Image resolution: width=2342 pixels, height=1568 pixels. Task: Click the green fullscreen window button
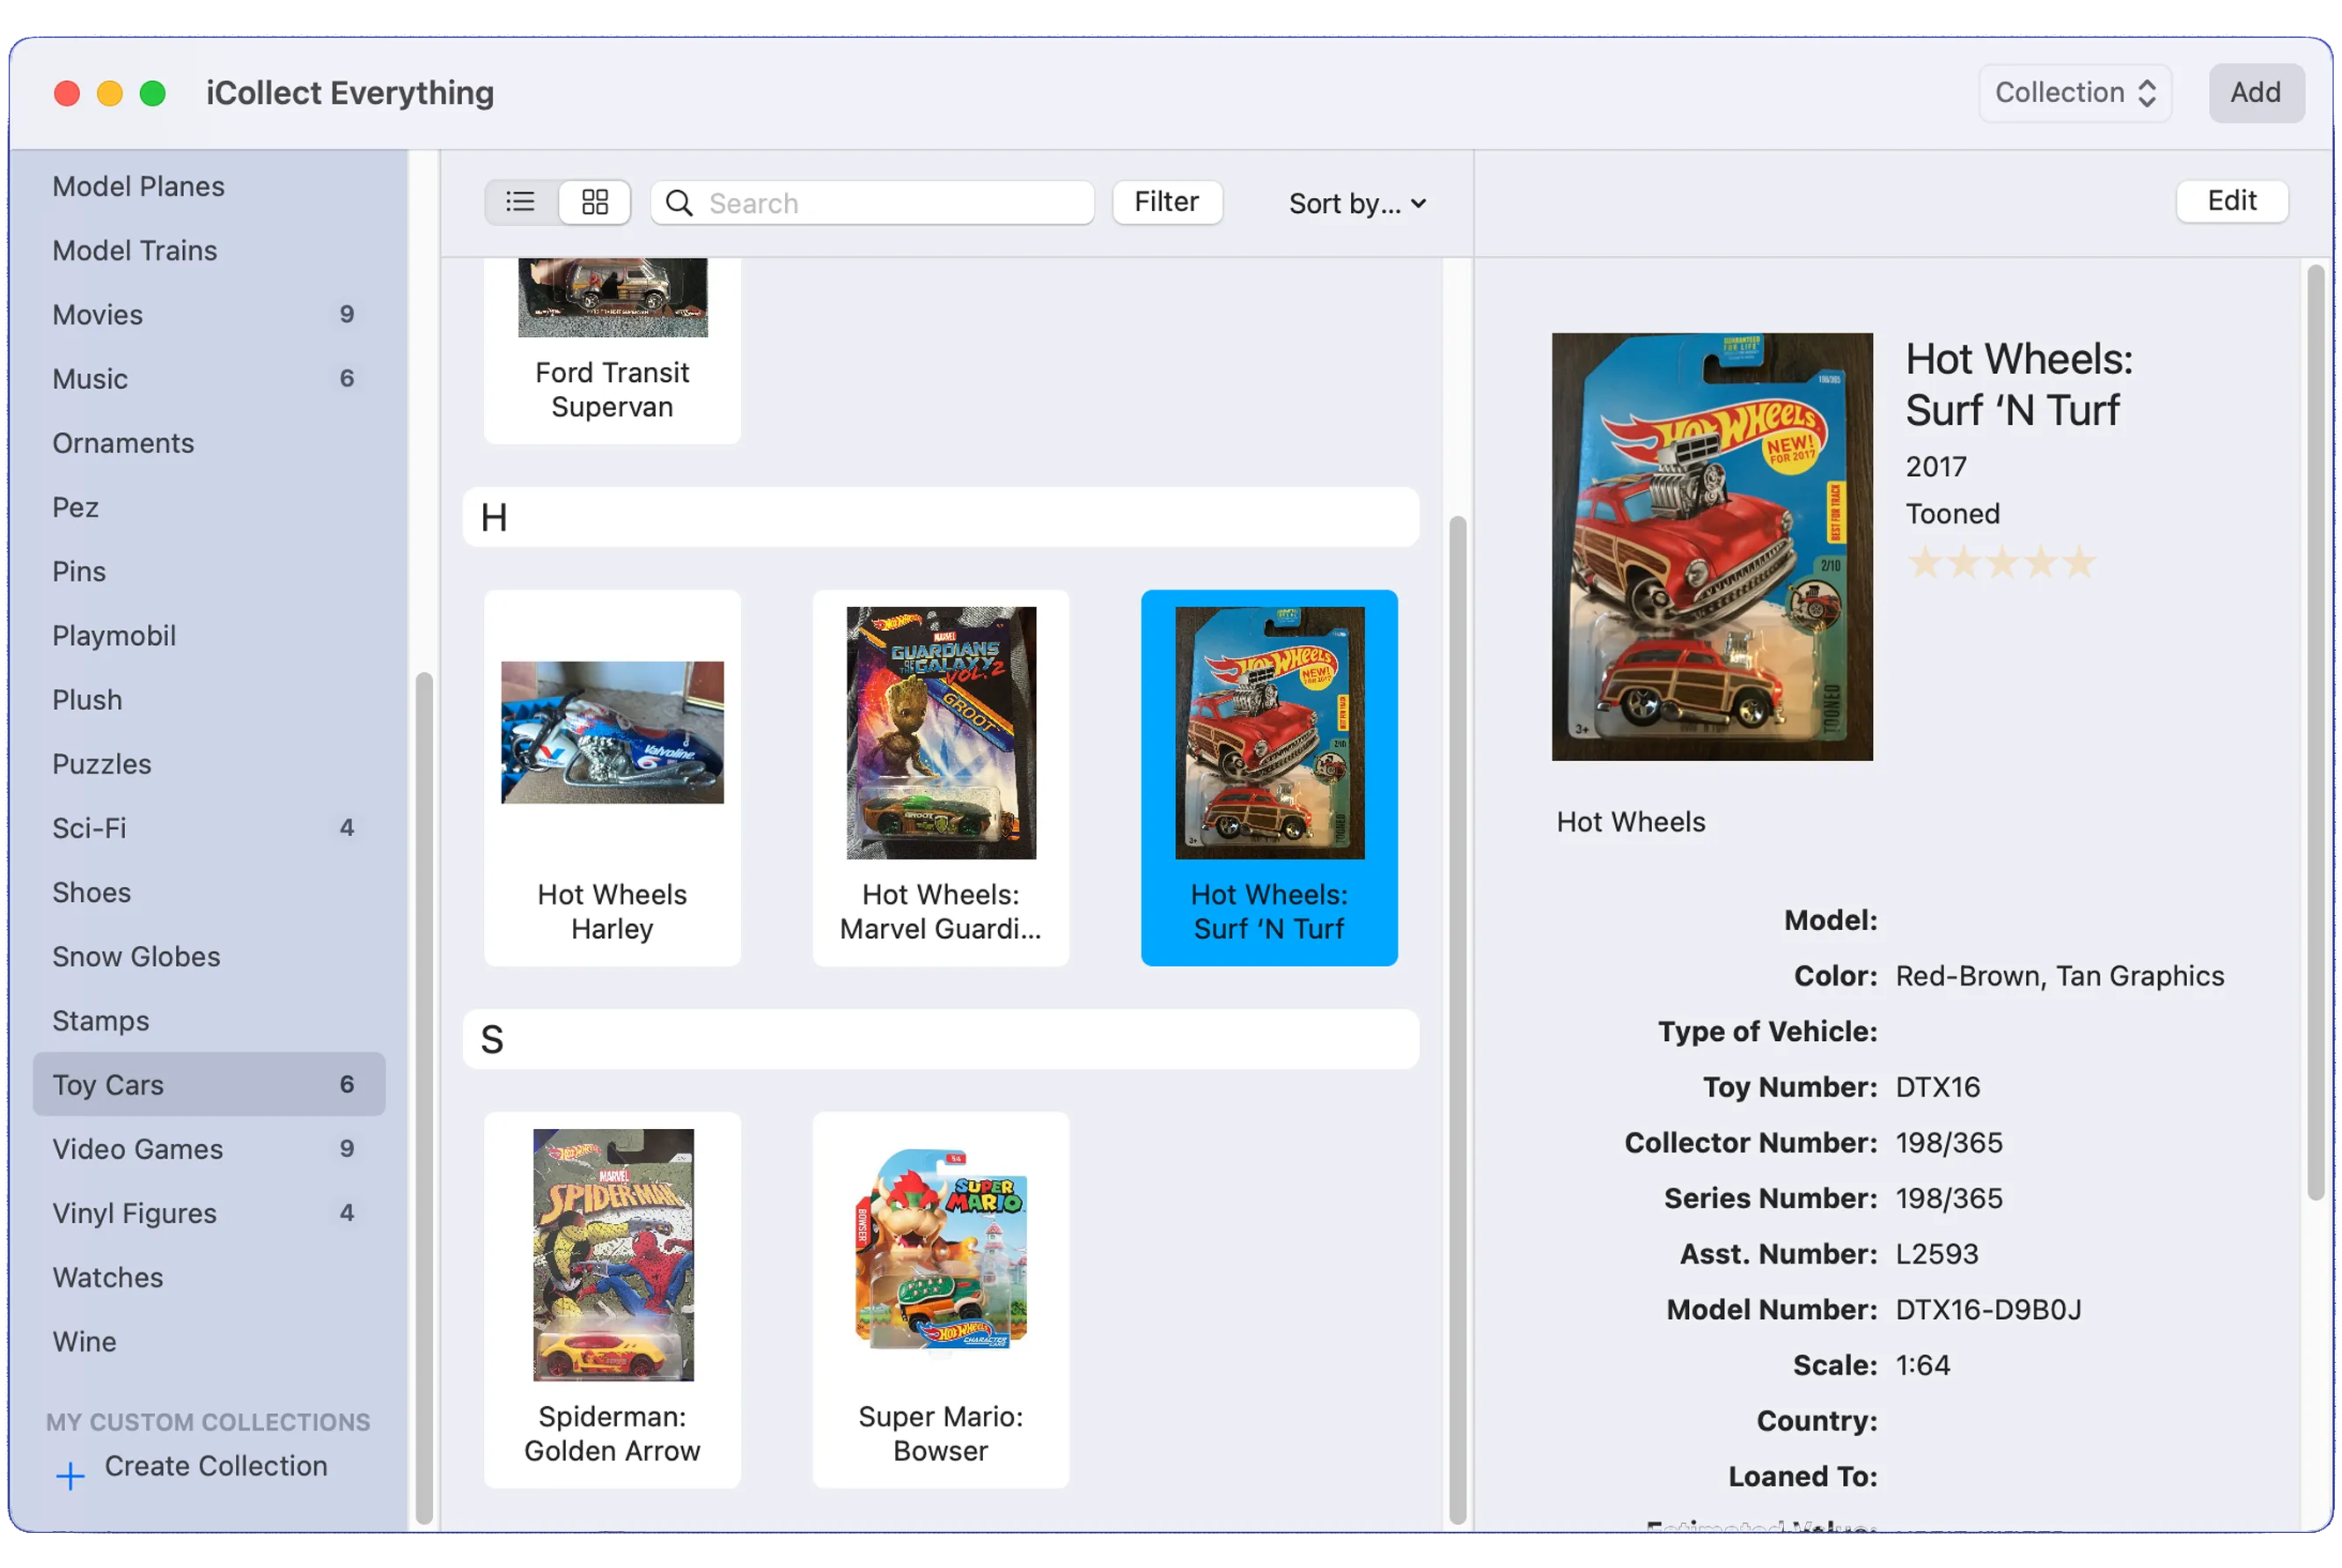tap(153, 94)
